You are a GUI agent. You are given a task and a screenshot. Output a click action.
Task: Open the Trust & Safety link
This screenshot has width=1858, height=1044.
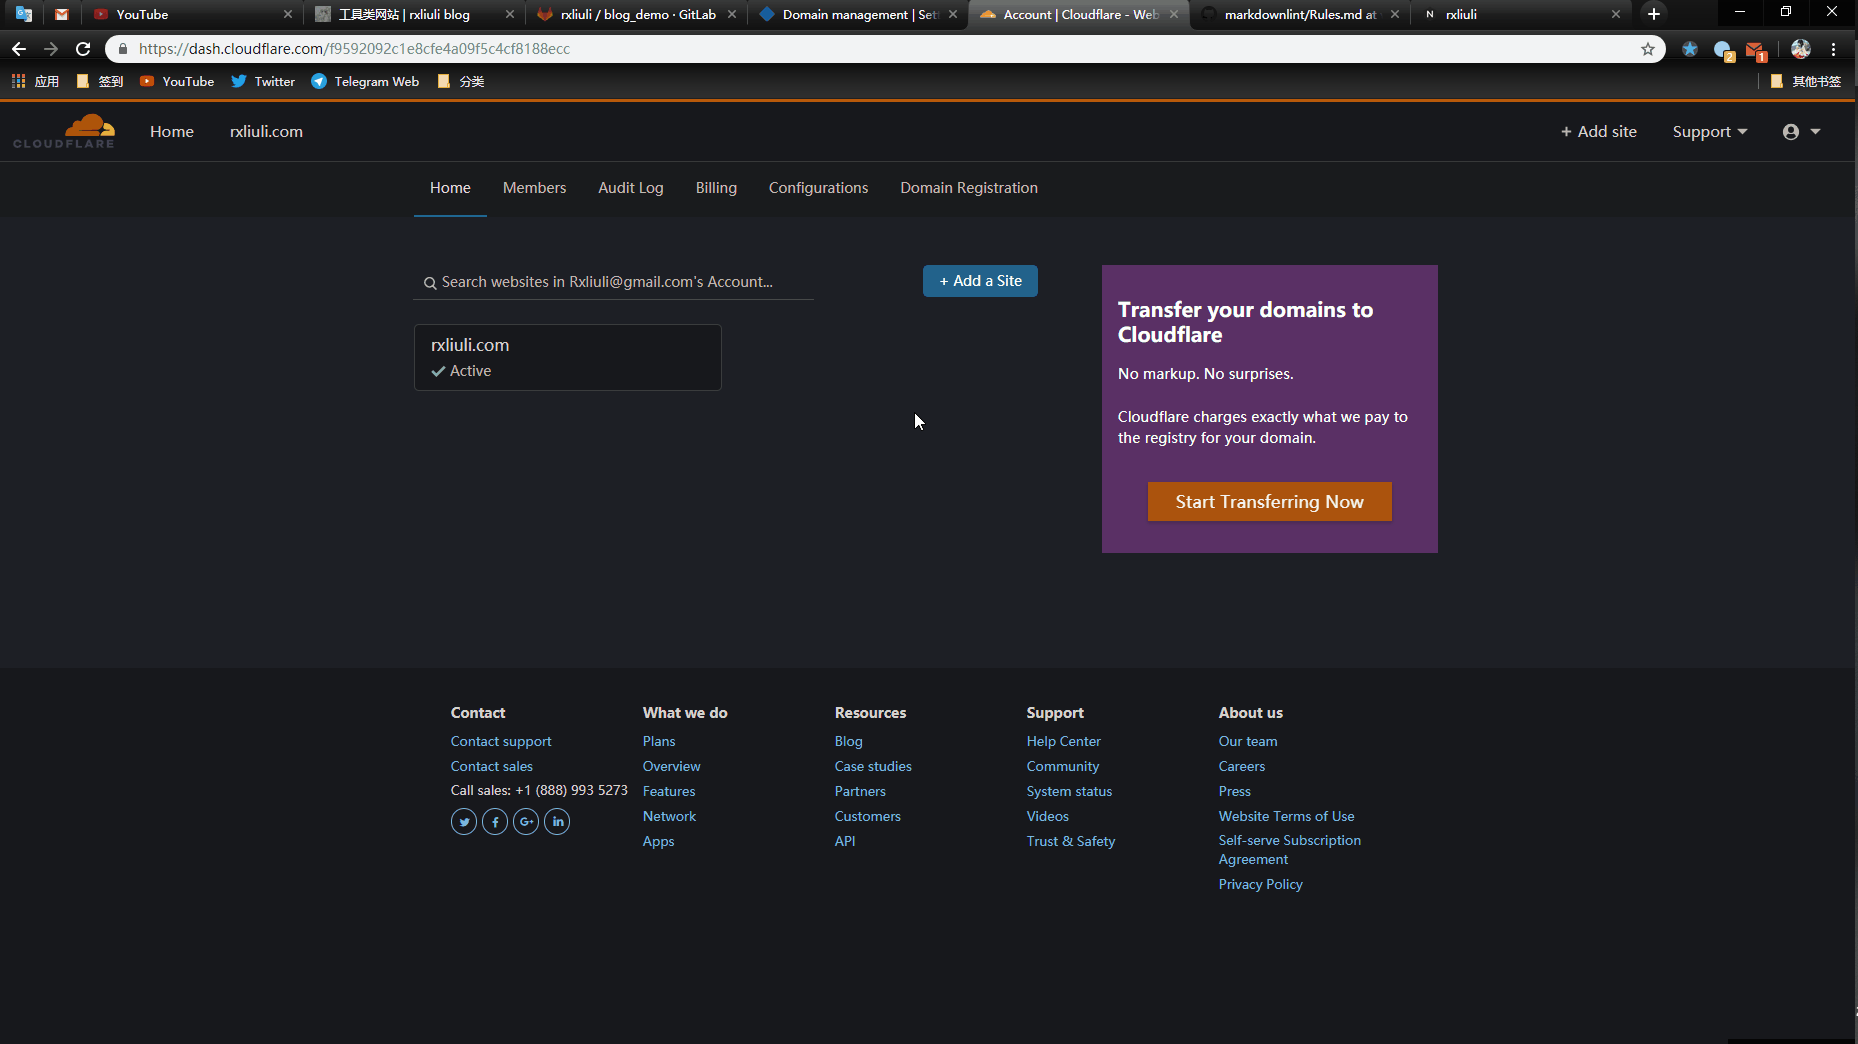pos(1071,841)
